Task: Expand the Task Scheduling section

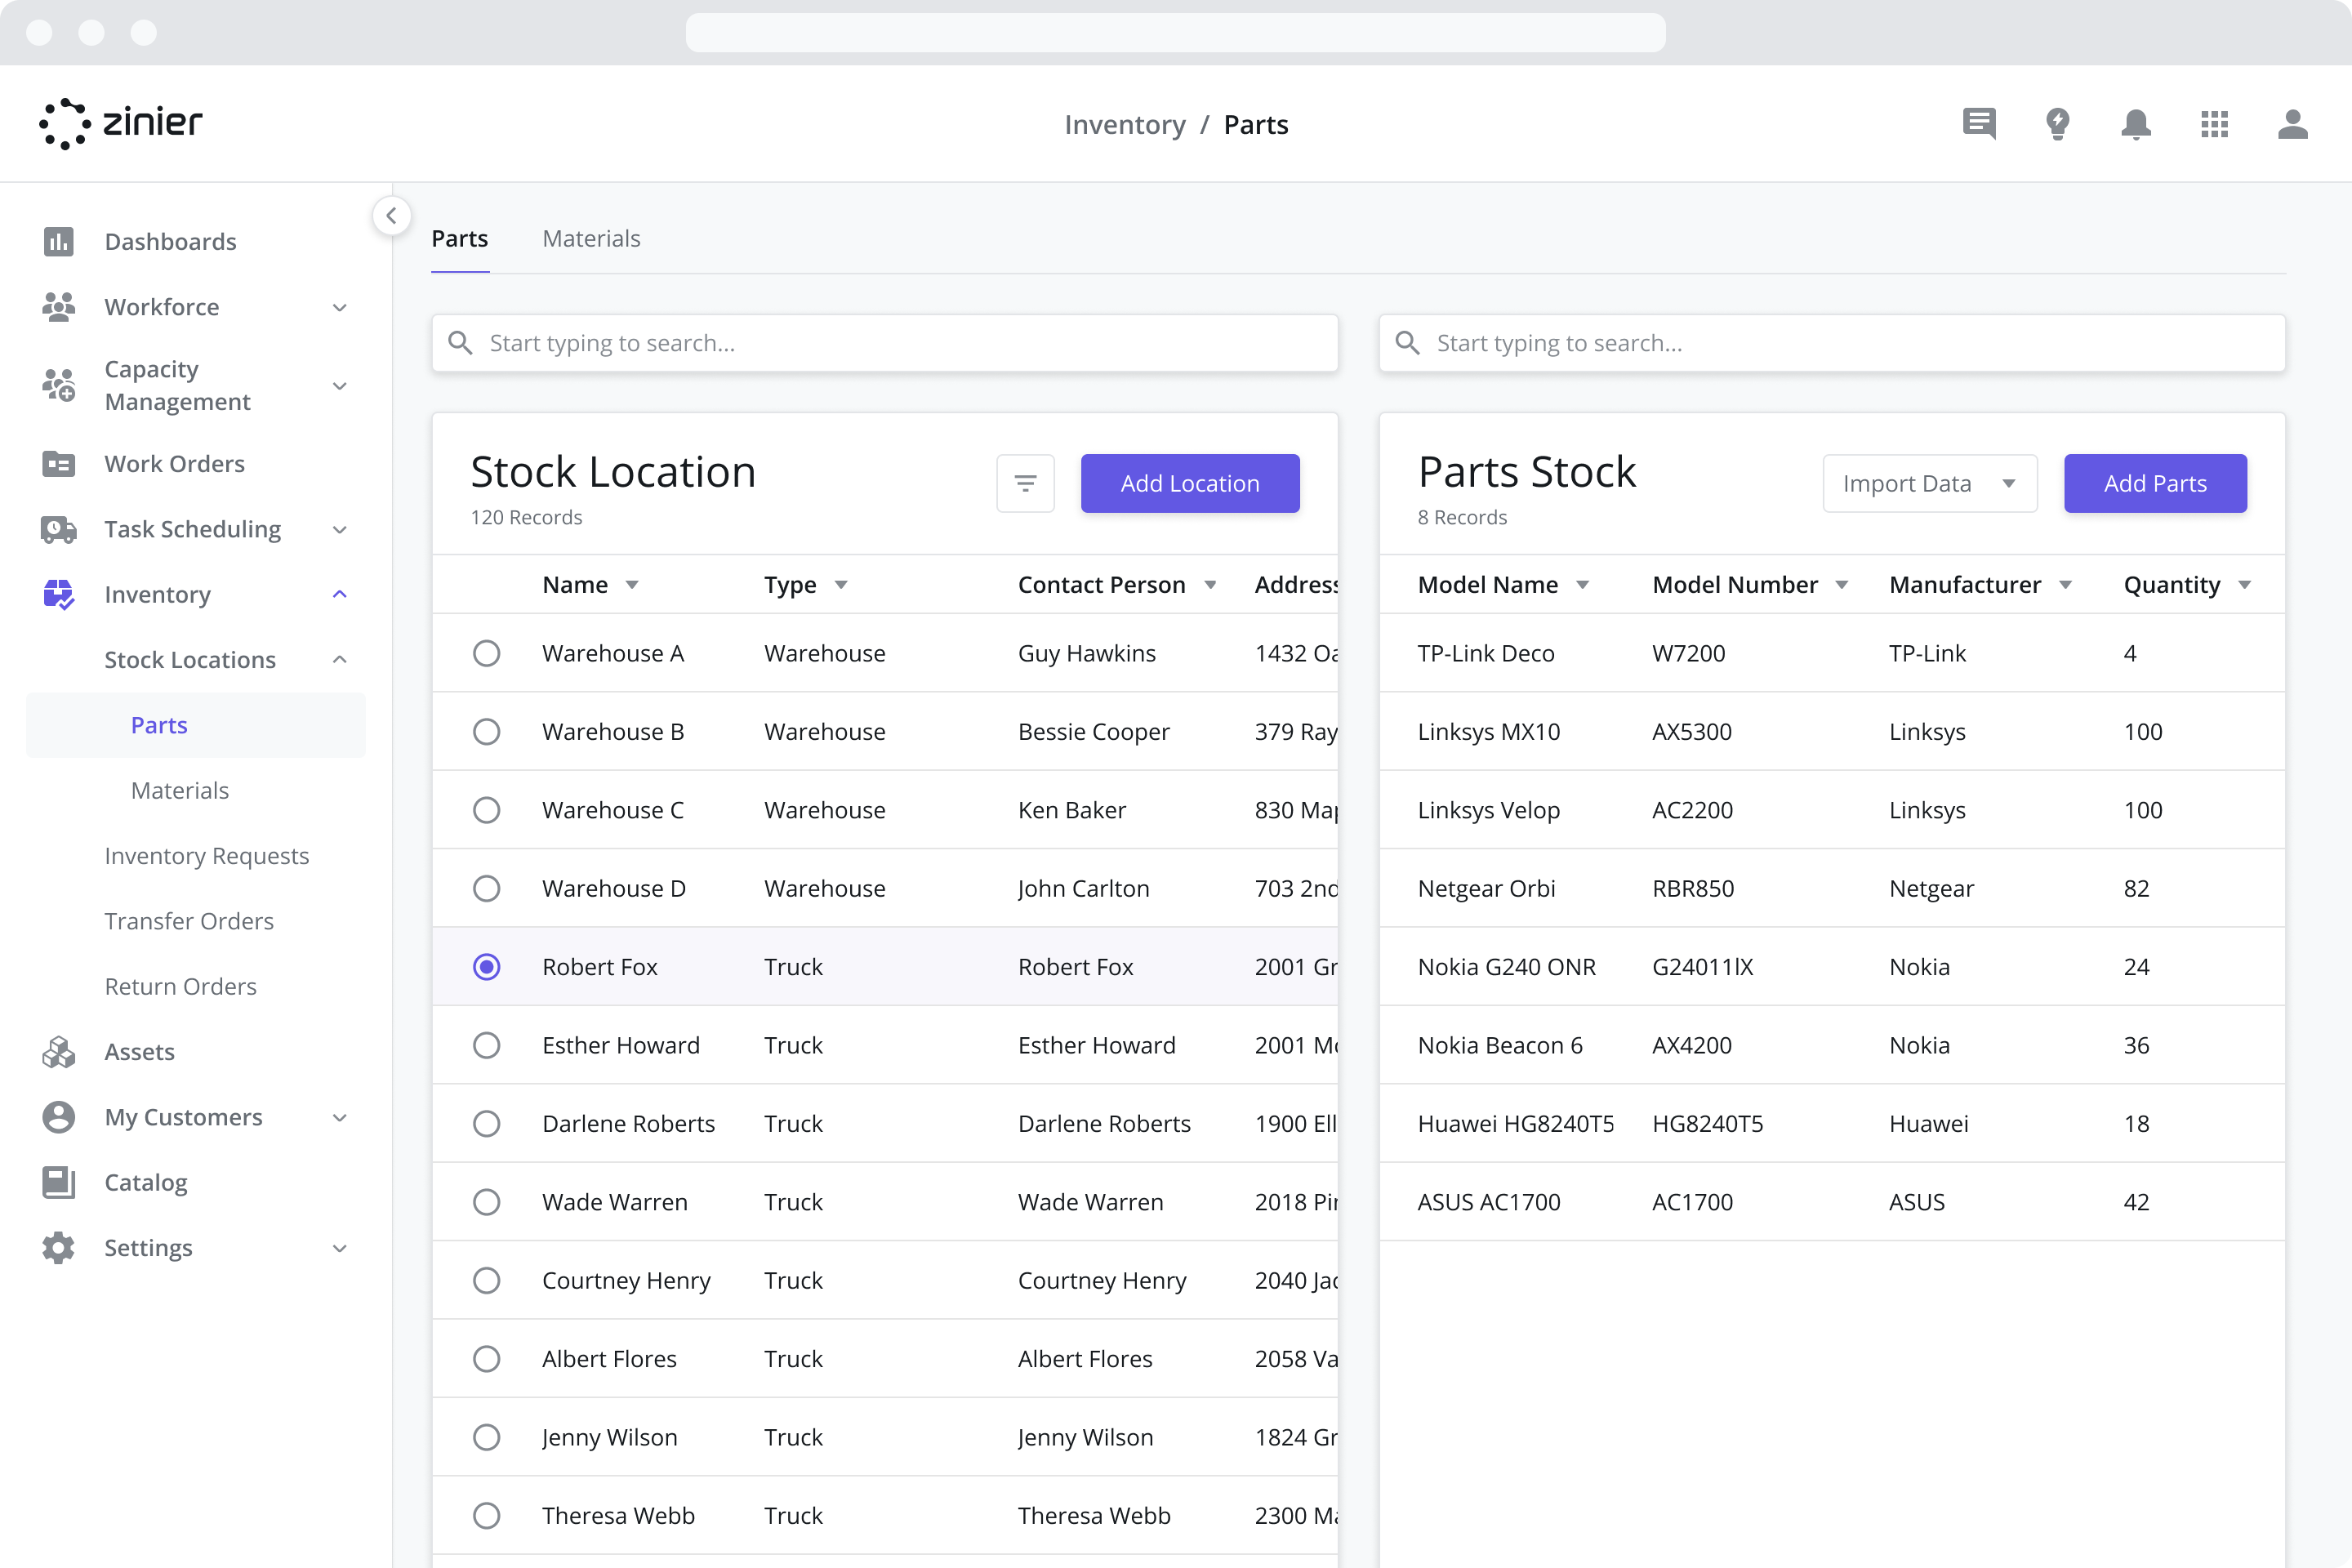Action: point(339,529)
